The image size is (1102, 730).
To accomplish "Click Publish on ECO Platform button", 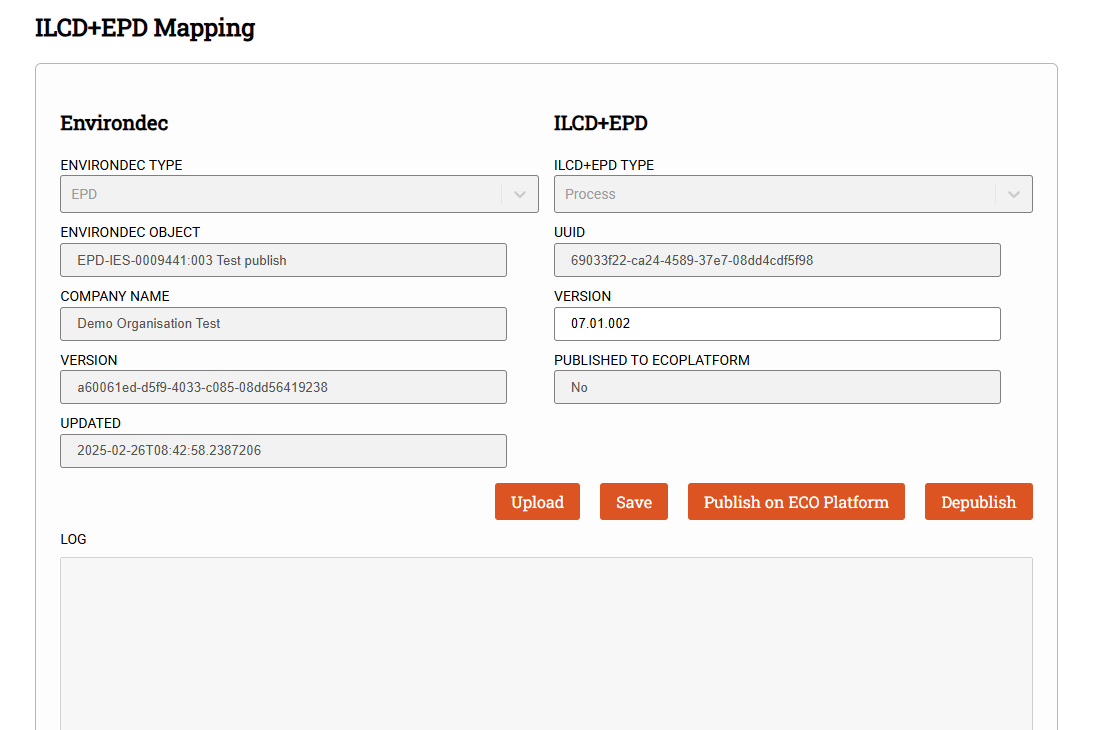I will coord(796,502).
